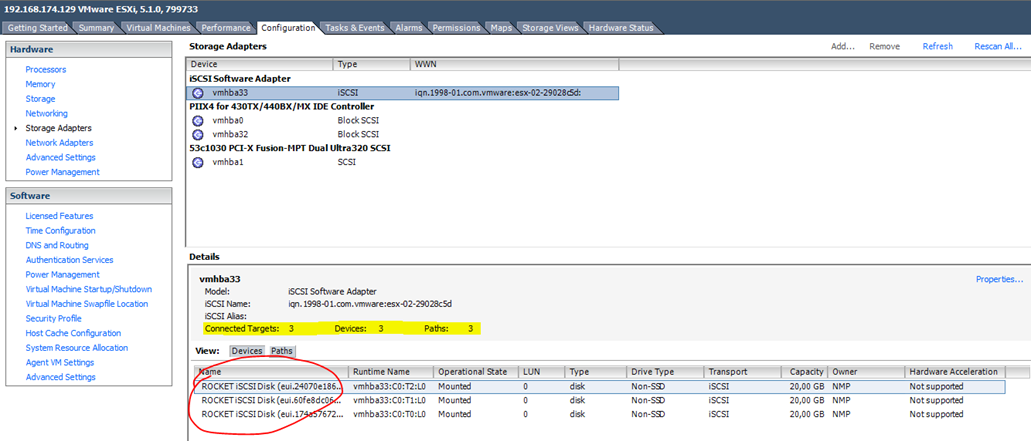Image resolution: width=1031 pixels, height=441 pixels.
Task: Select ROCKET iSCSI Disk eui.24070e186 row
Action: (598, 386)
